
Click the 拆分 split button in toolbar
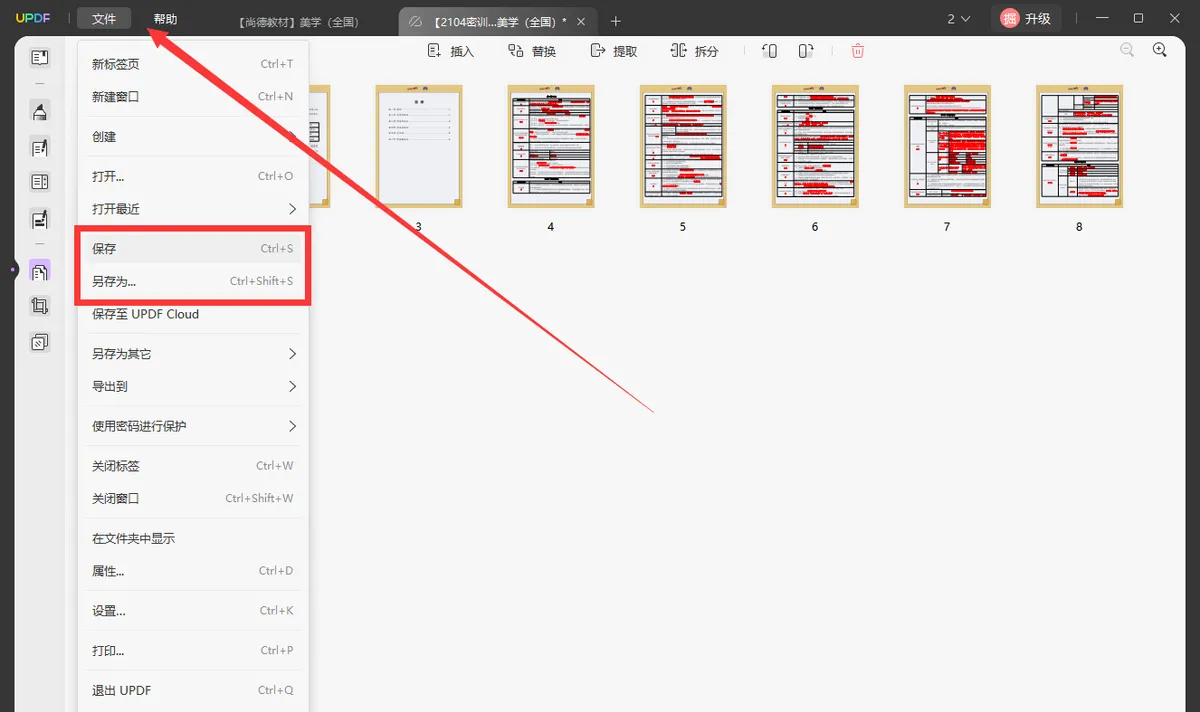coord(695,51)
